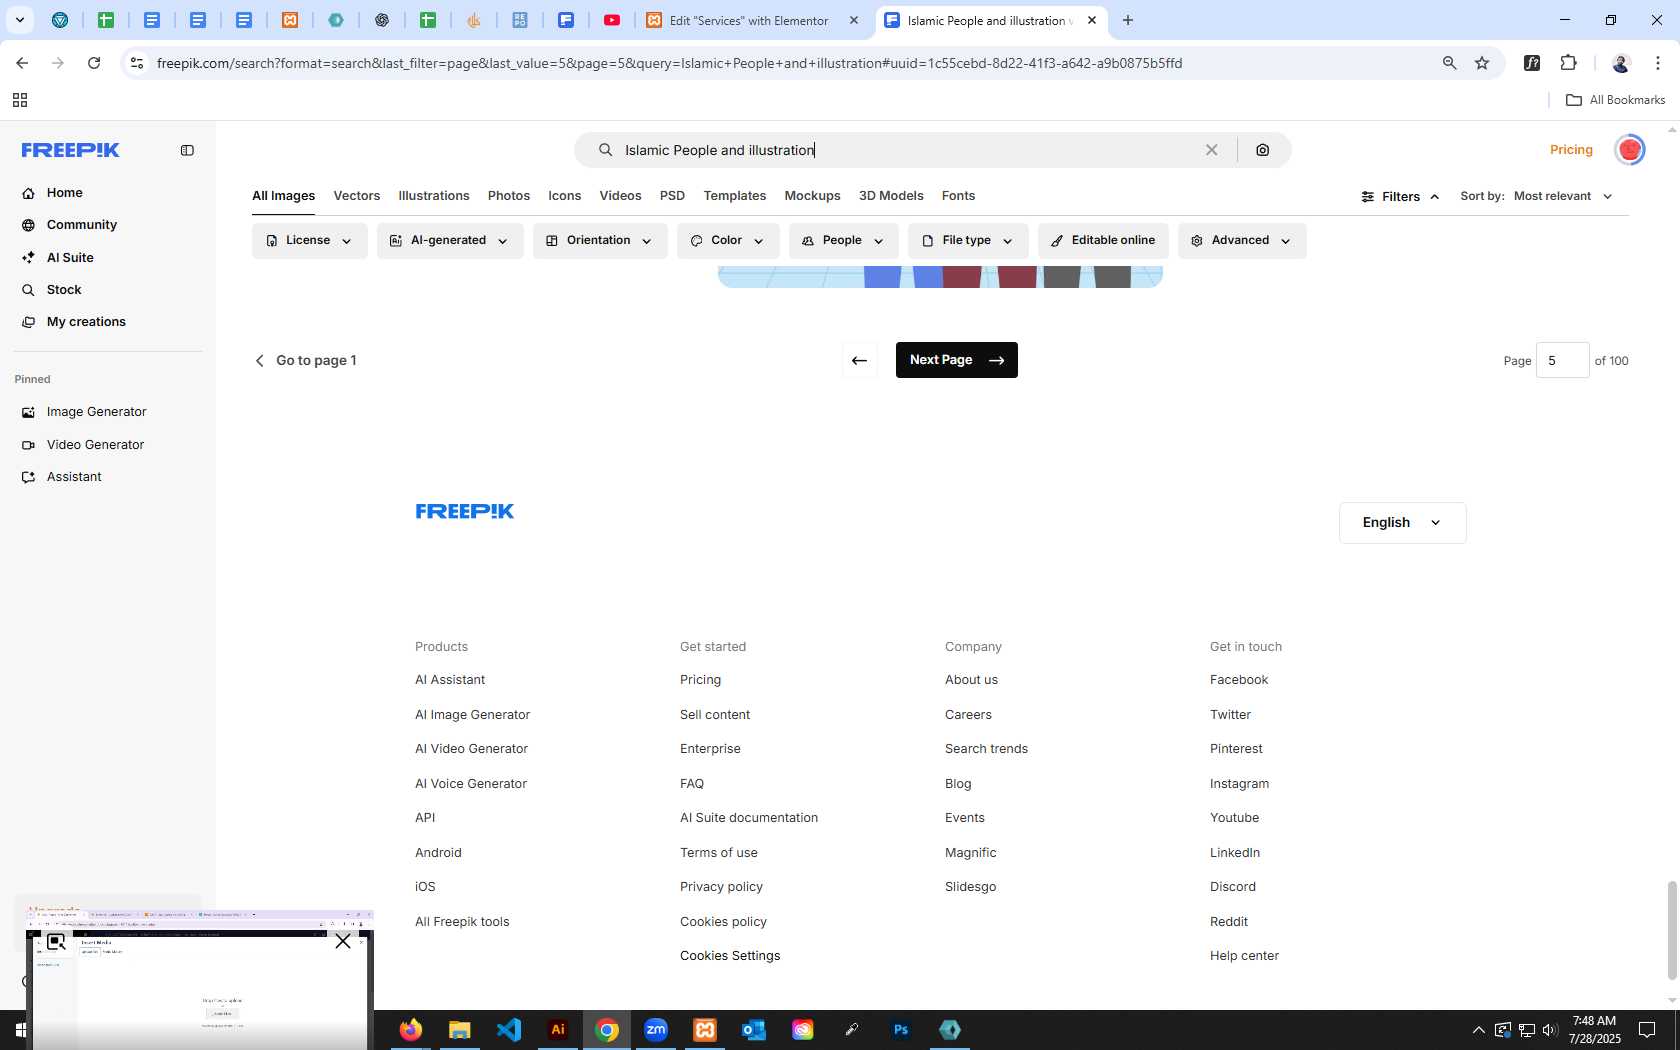Open Cookies Settings footer link
This screenshot has width=1680, height=1050.
click(x=730, y=956)
